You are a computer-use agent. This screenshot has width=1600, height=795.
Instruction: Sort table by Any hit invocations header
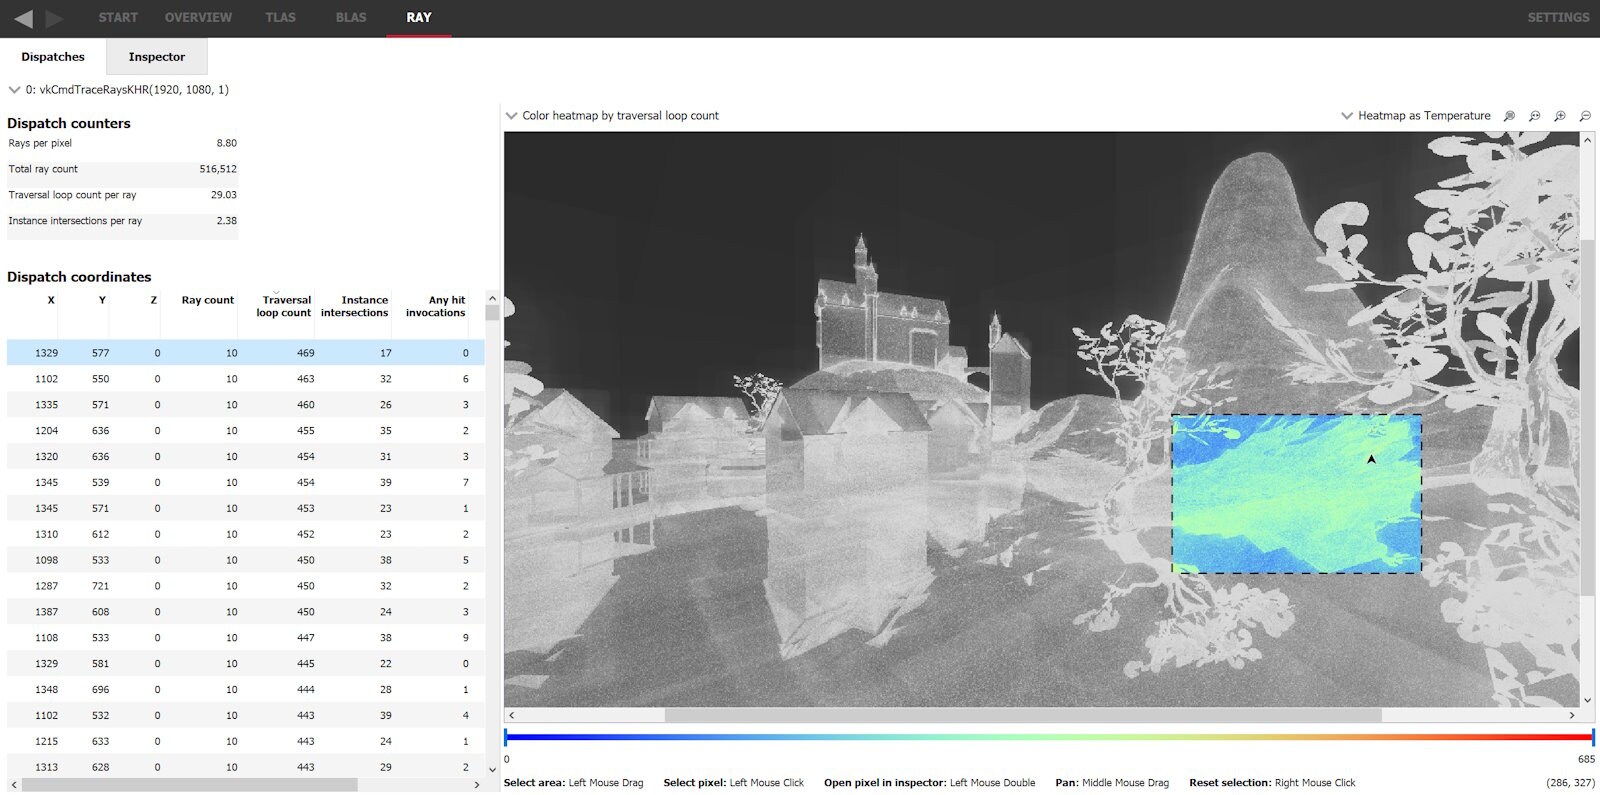(436, 306)
